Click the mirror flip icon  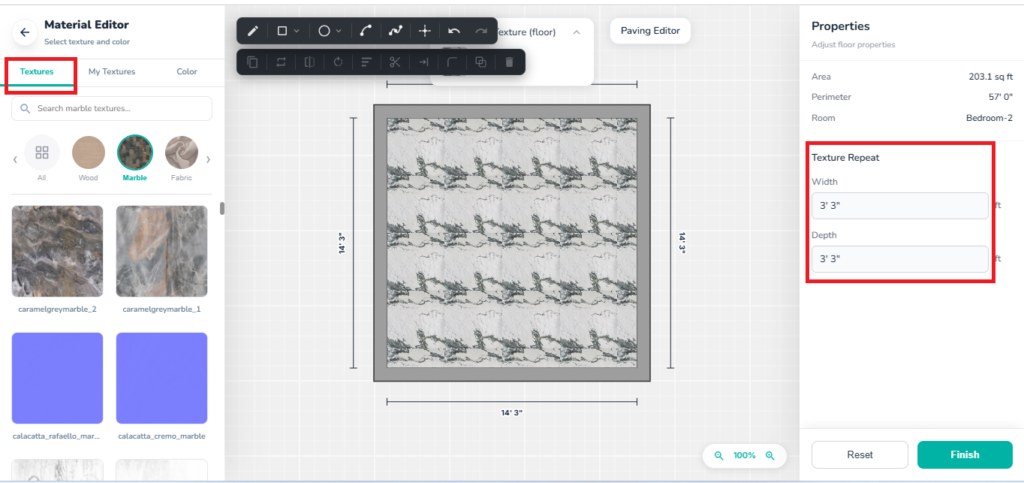310,62
